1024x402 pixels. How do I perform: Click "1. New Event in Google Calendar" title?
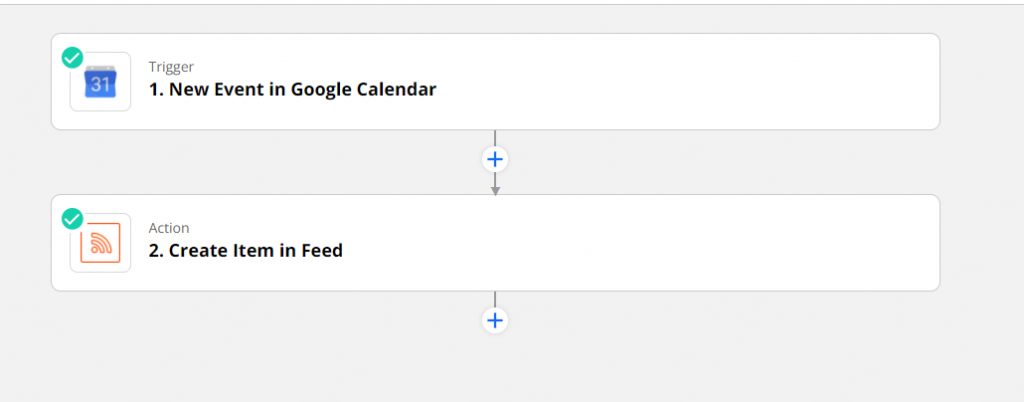(293, 89)
